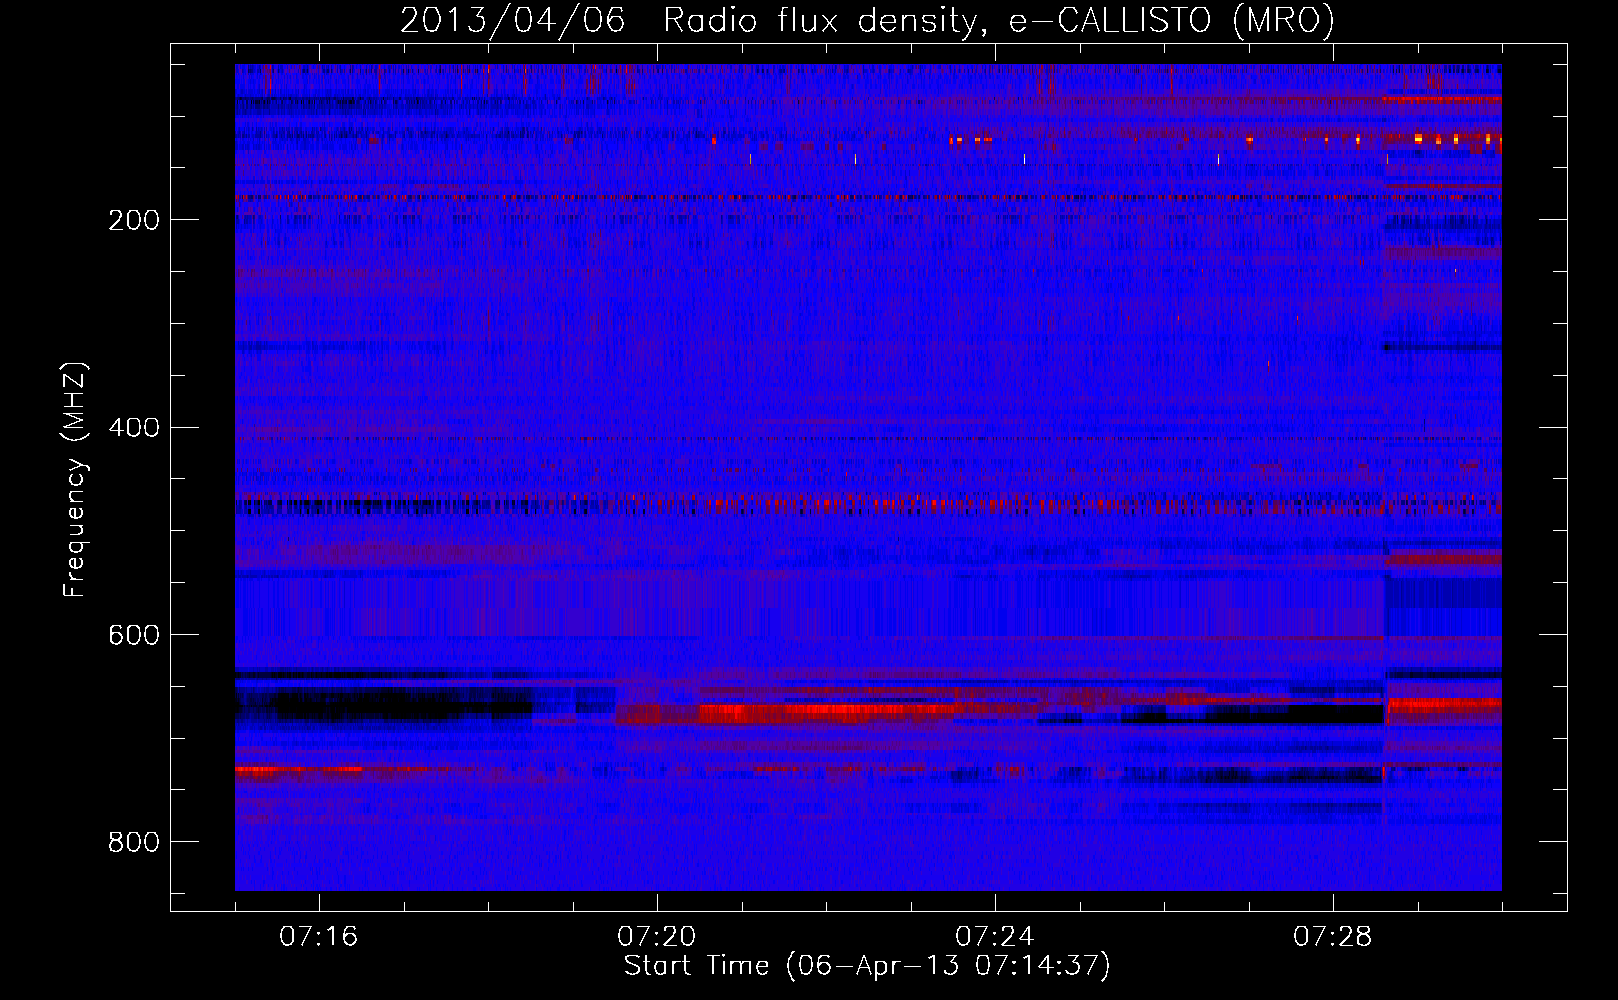Viewport: 1618px width, 1000px height.
Task: Click the 'Frequency (MHZ)' axis label
Action: 75,479
